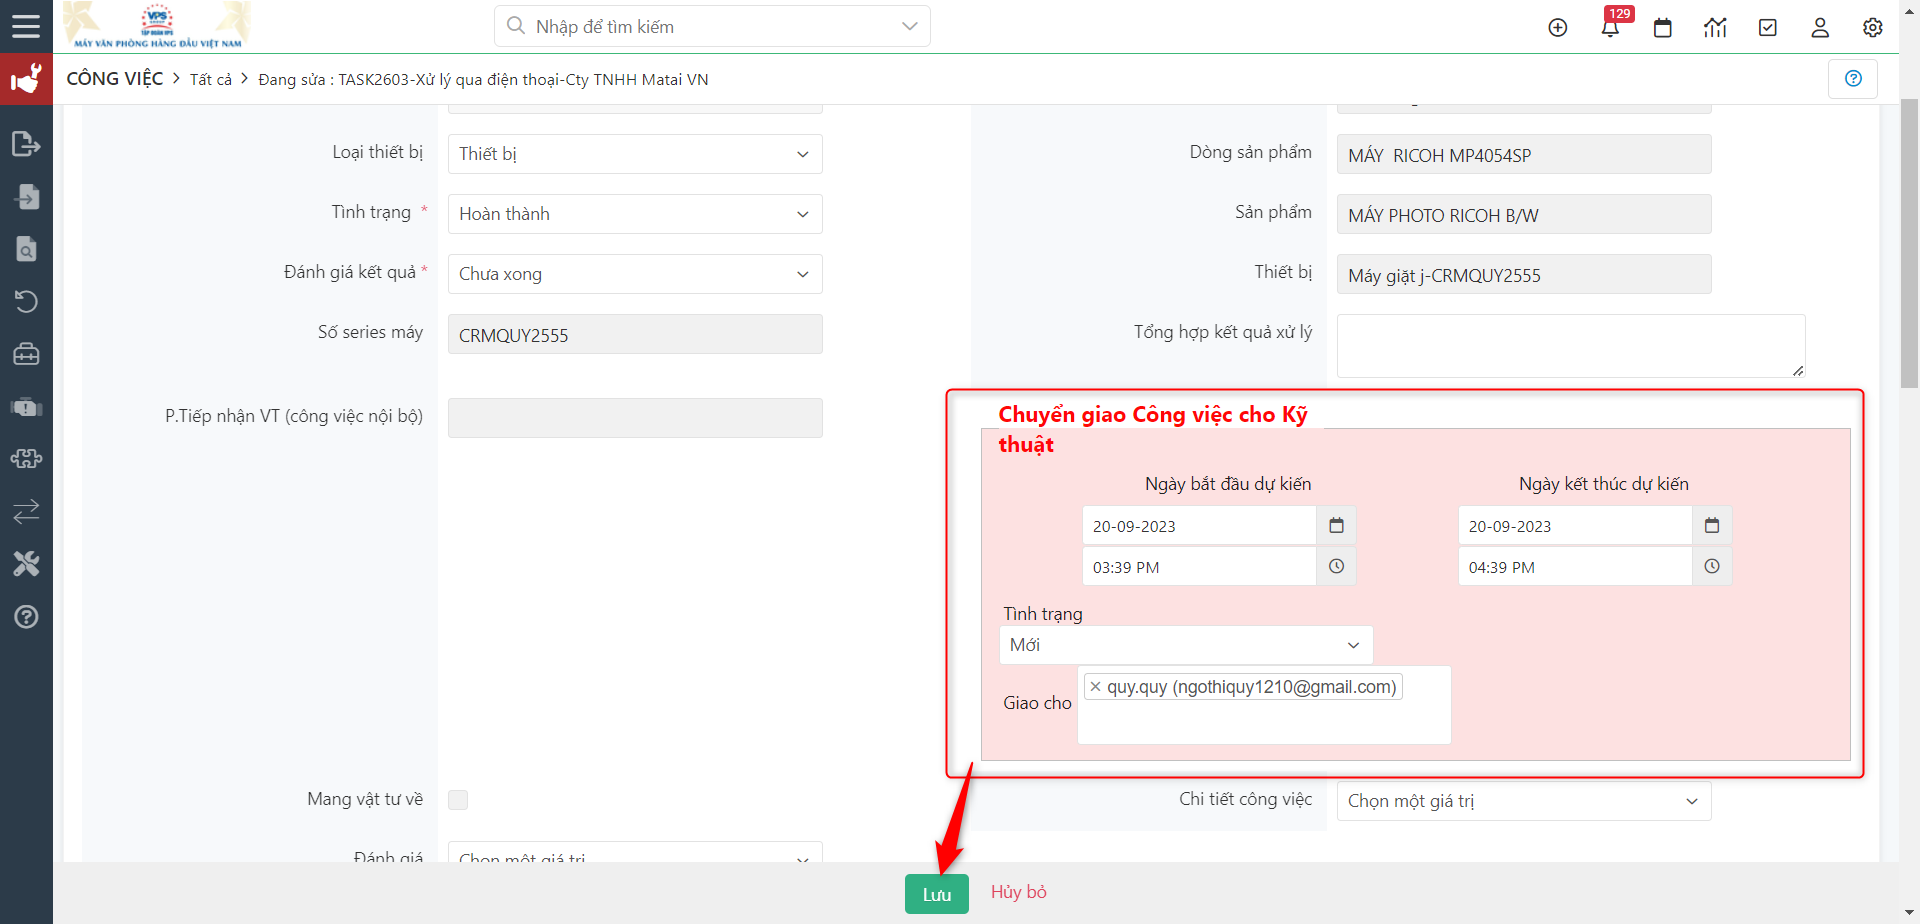This screenshot has width=1920, height=924.
Task: Click the 03:39 PM time field
Action: pos(1199,566)
